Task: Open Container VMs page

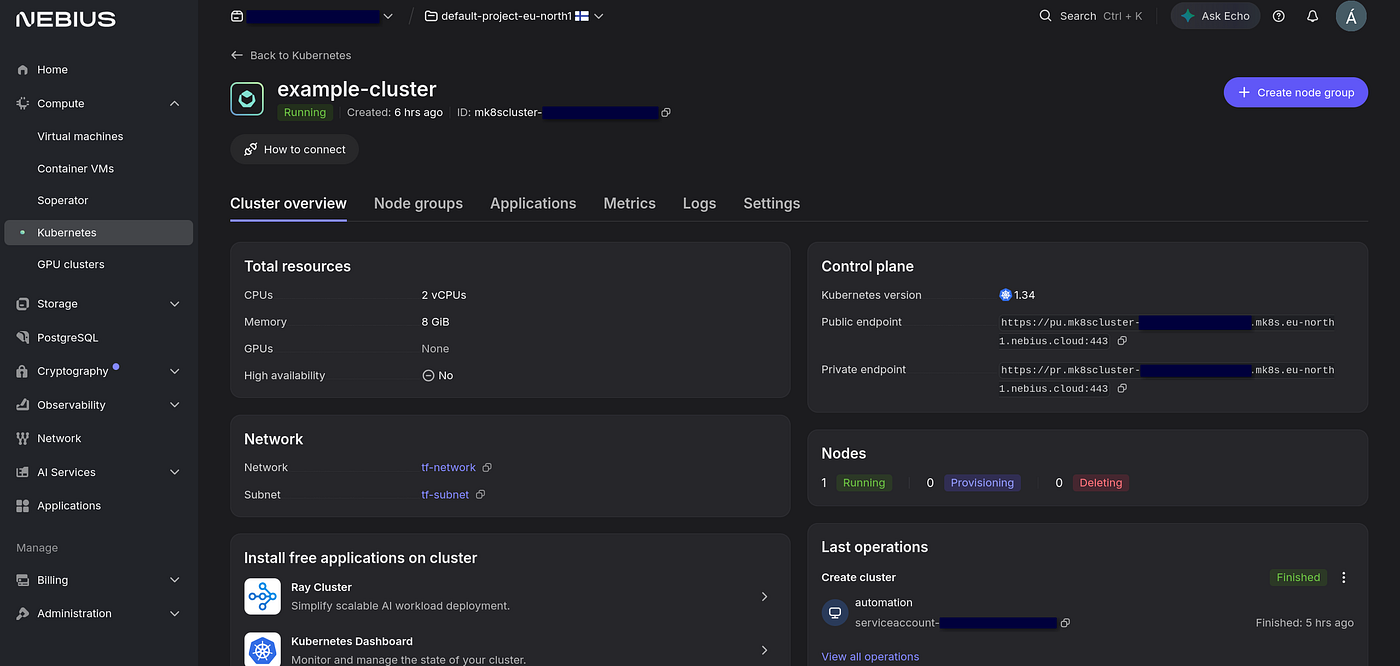Action: click(75, 168)
